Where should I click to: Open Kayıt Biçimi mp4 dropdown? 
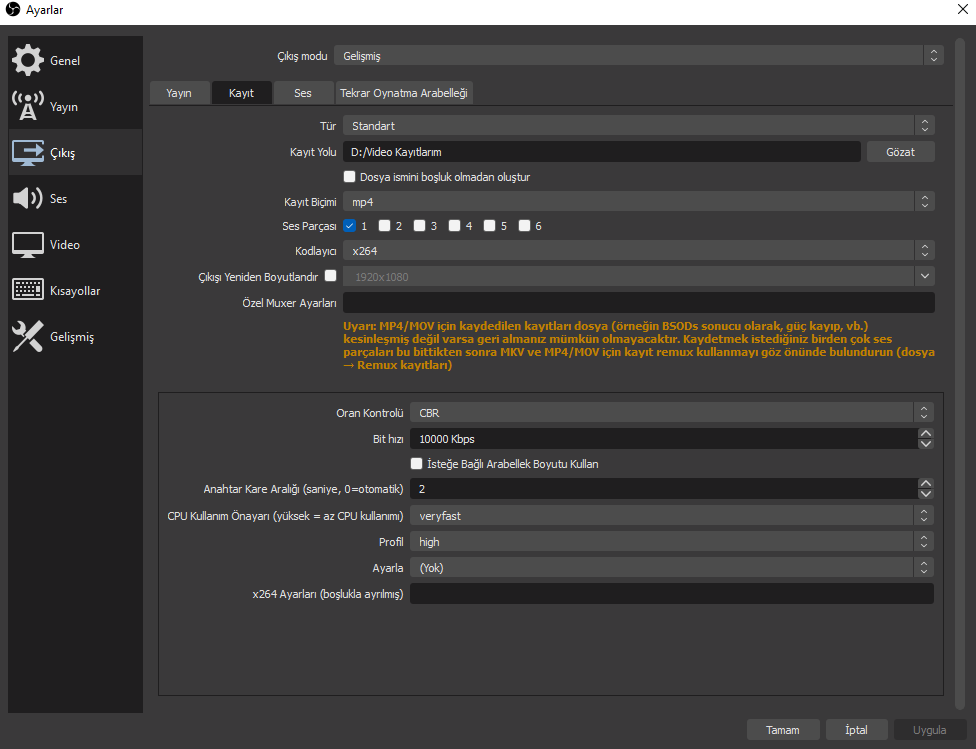639,202
